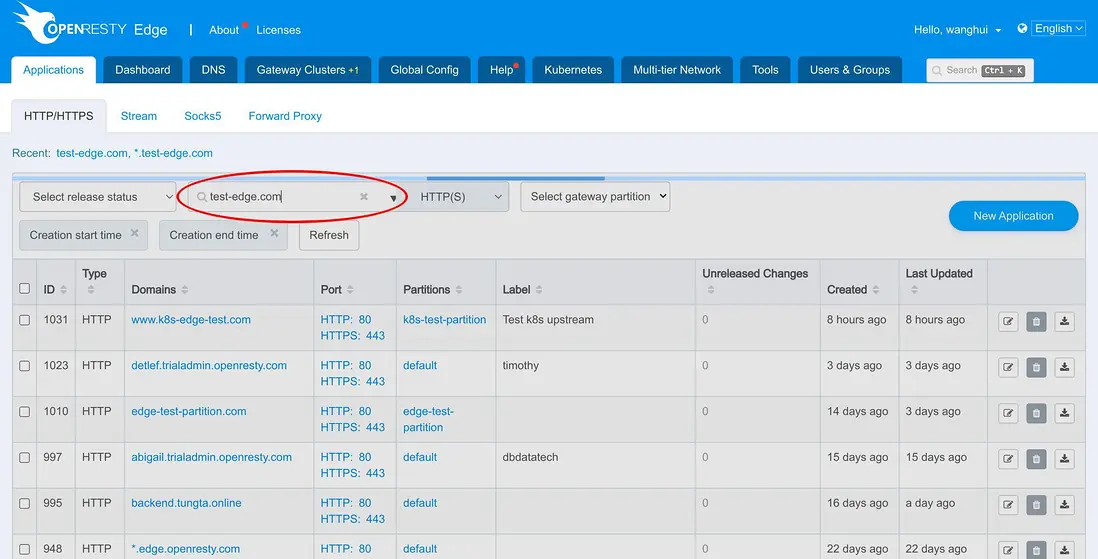Clear the Creation start time filter
The height and width of the screenshot is (559, 1098).
point(134,234)
